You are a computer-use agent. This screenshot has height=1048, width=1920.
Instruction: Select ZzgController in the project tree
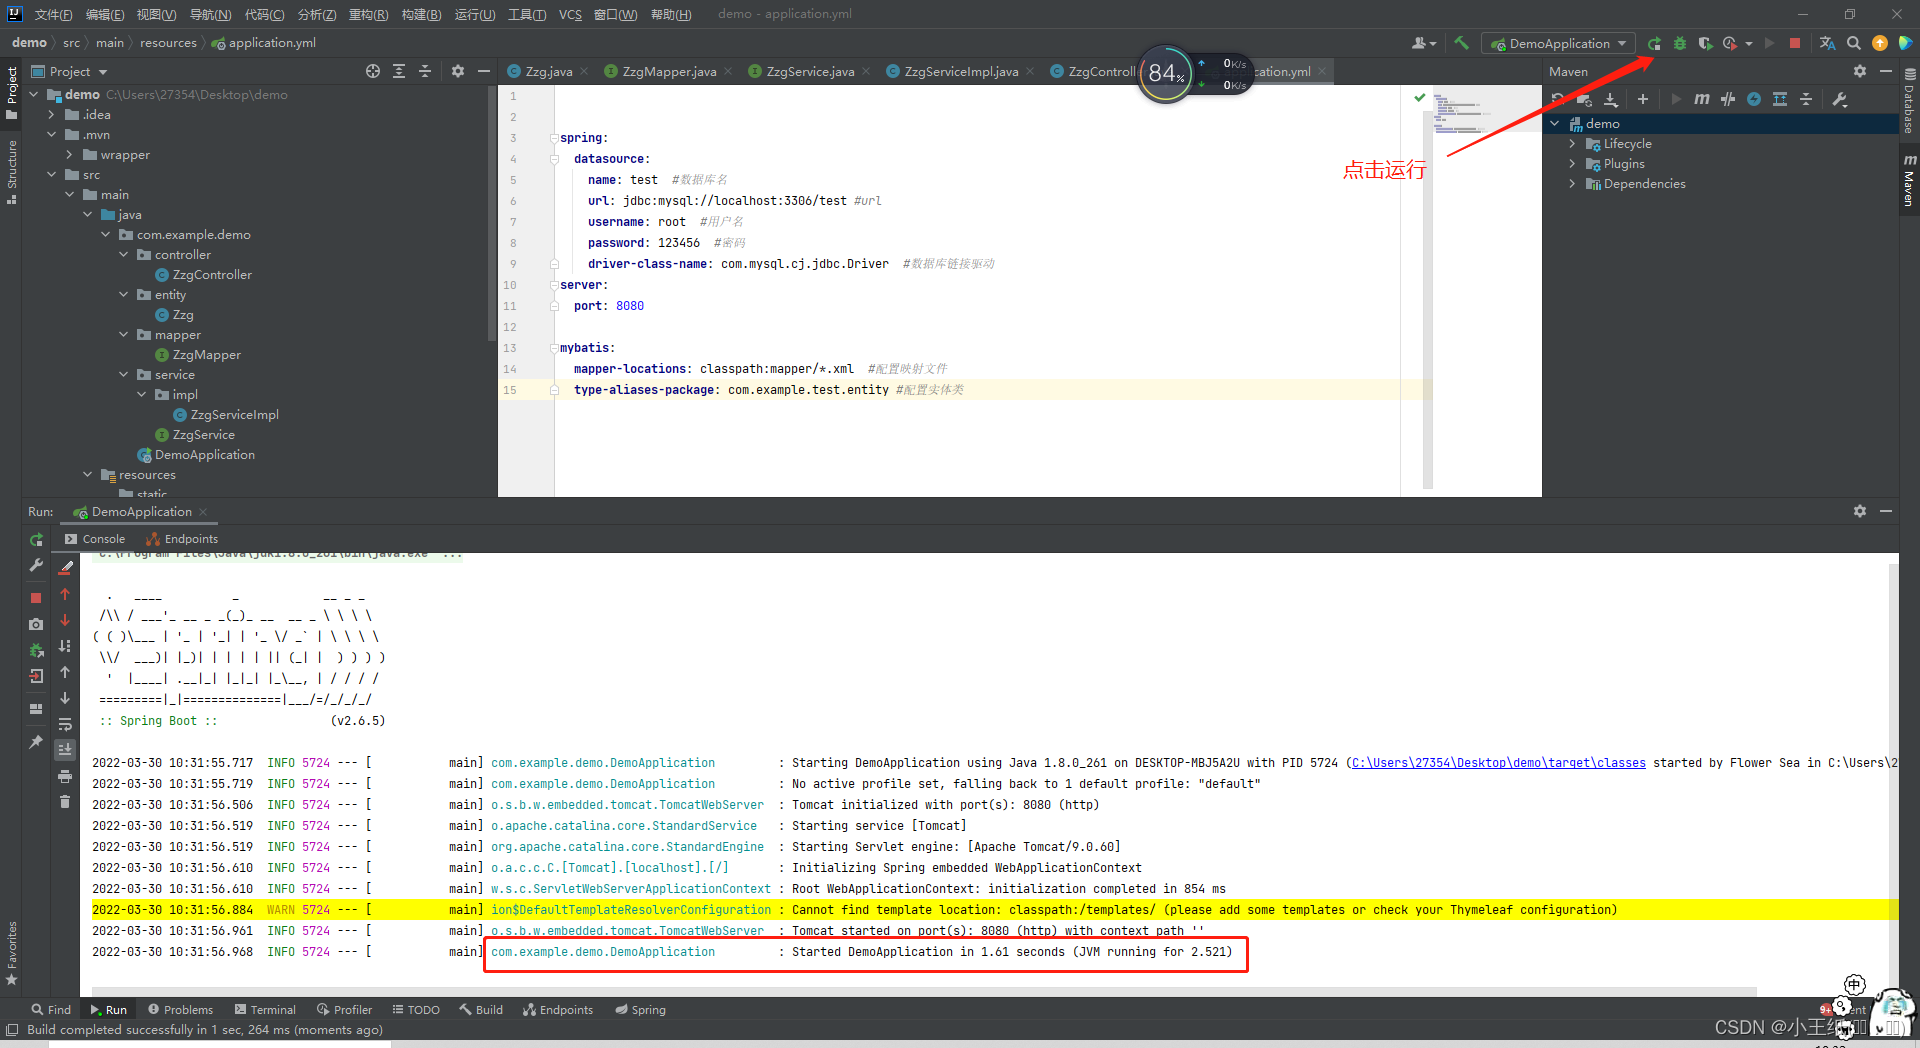(211, 274)
